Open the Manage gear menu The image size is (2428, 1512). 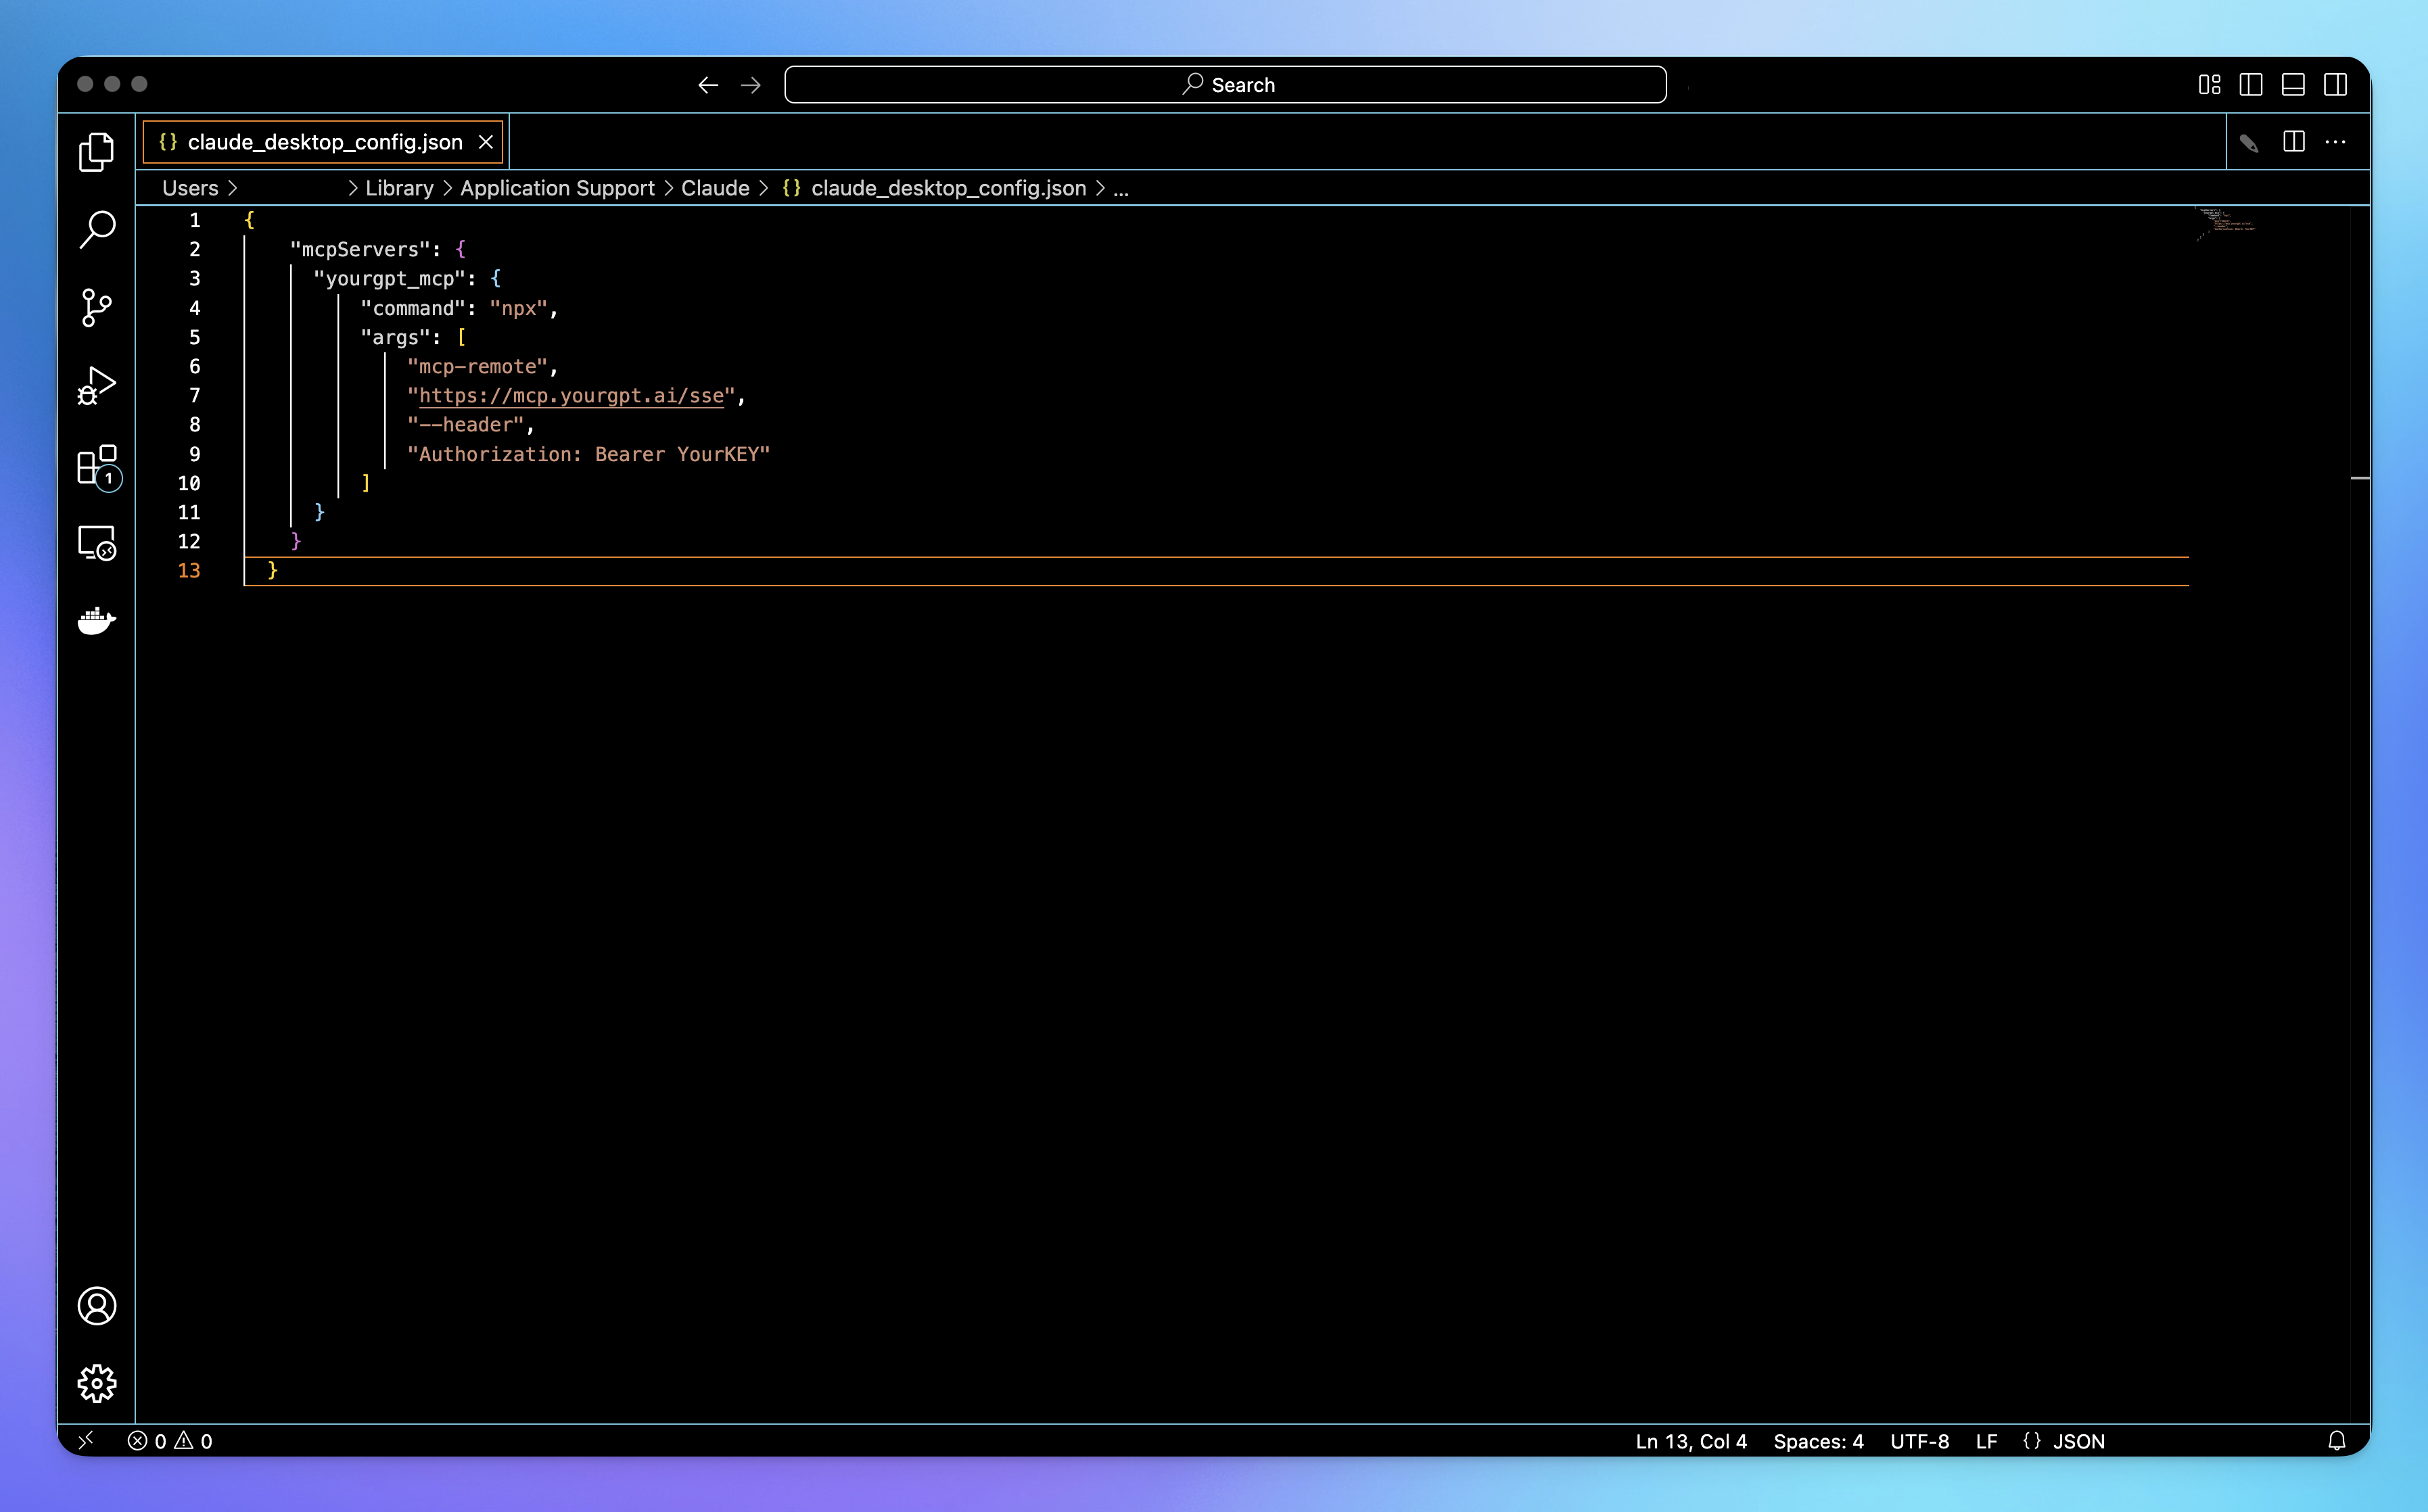click(96, 1383)
